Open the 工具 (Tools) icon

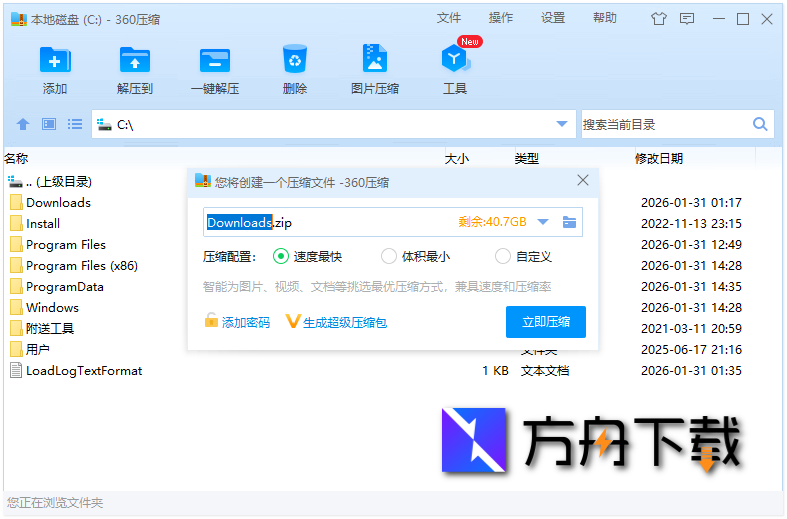click(x=455, y=59)
